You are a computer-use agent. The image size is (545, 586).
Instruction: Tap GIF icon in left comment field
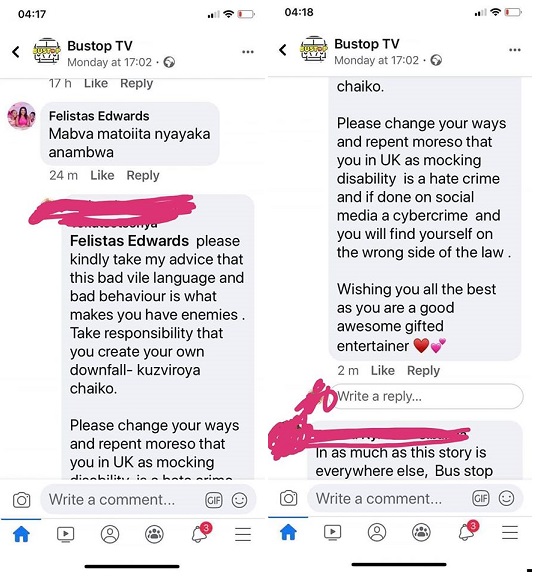coord(214,500)
